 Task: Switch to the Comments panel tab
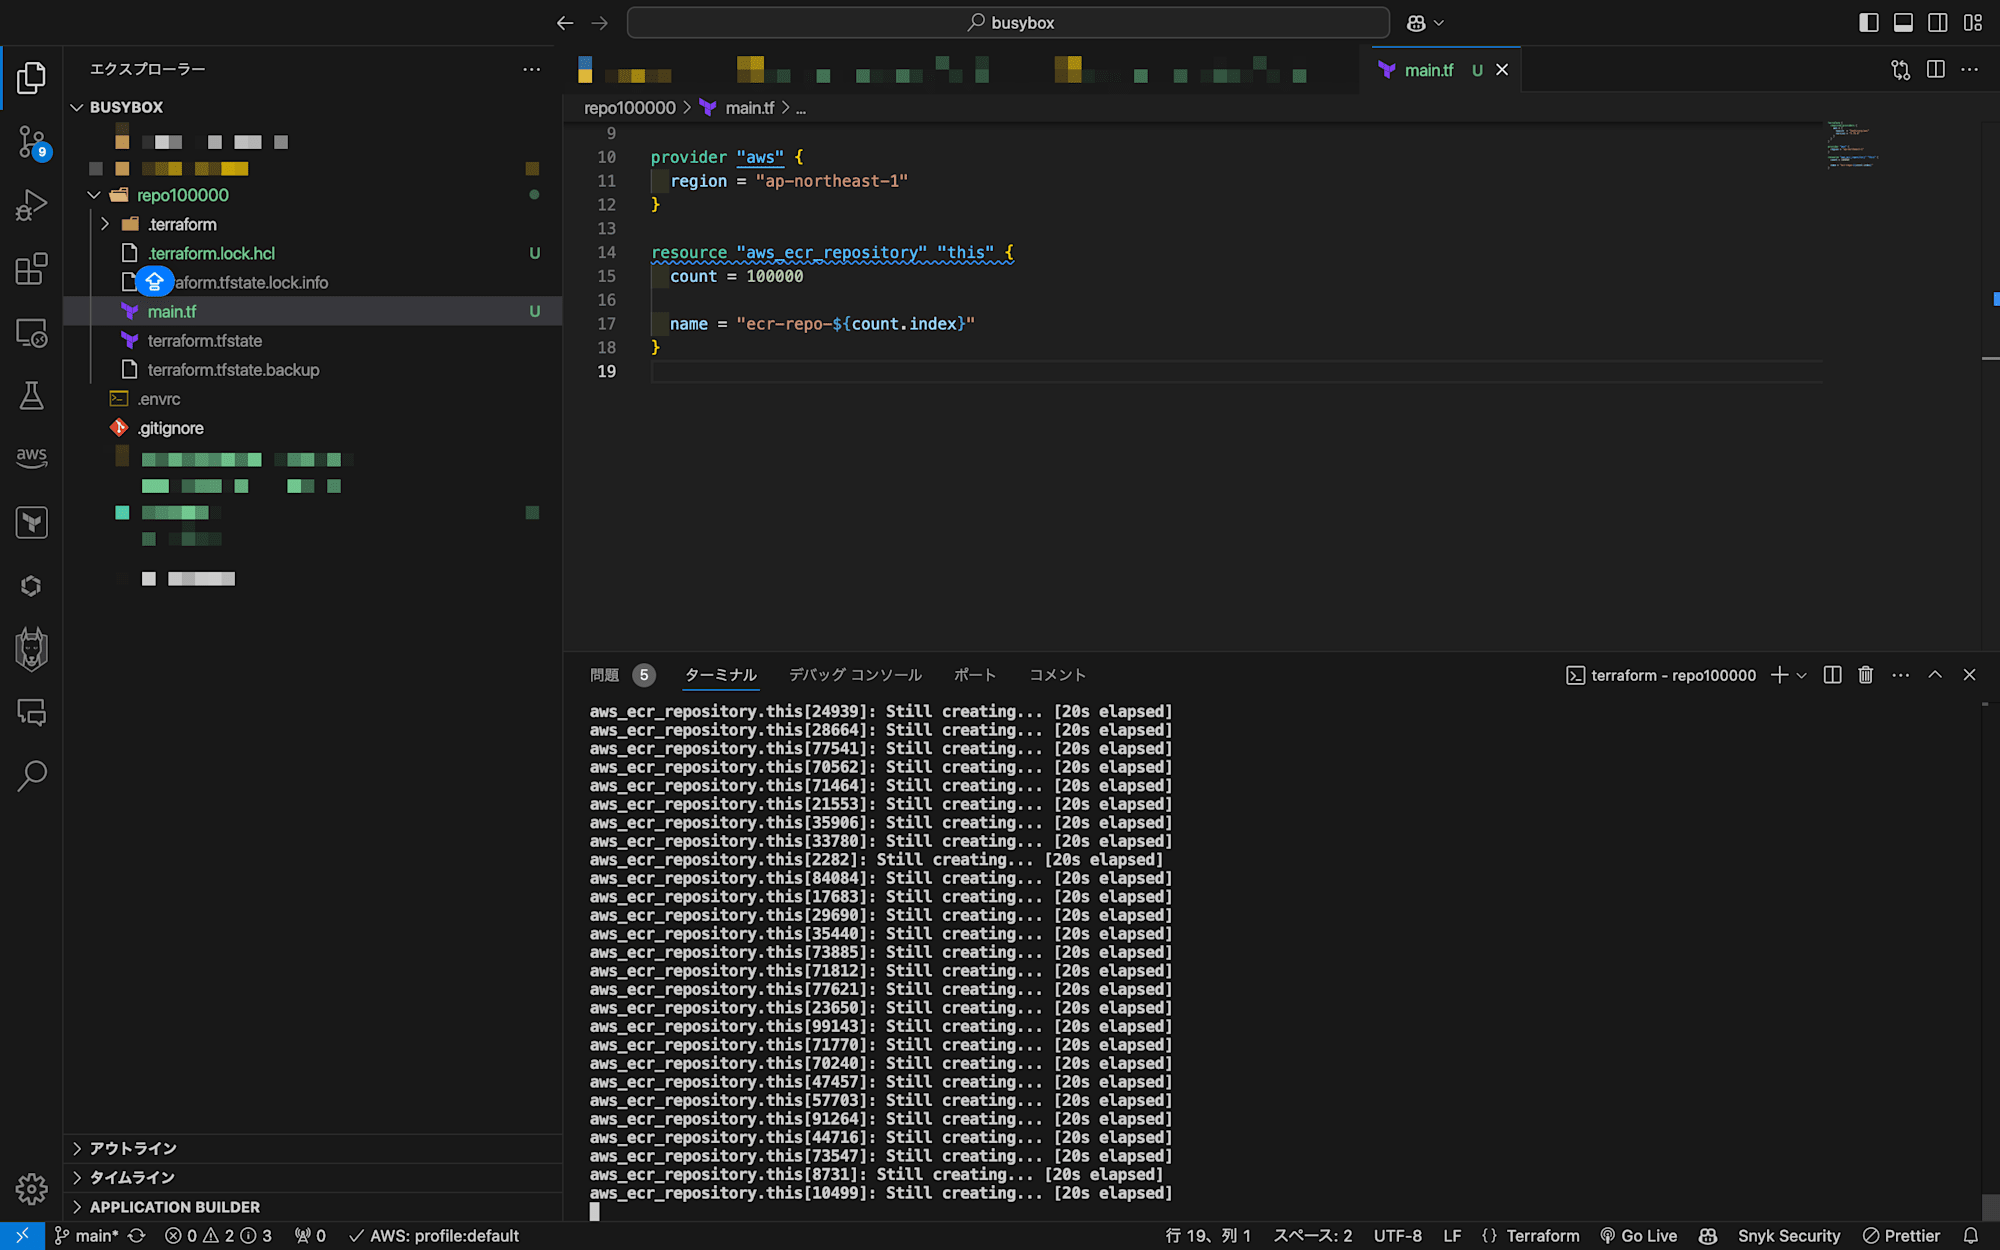coord(1057,675)
